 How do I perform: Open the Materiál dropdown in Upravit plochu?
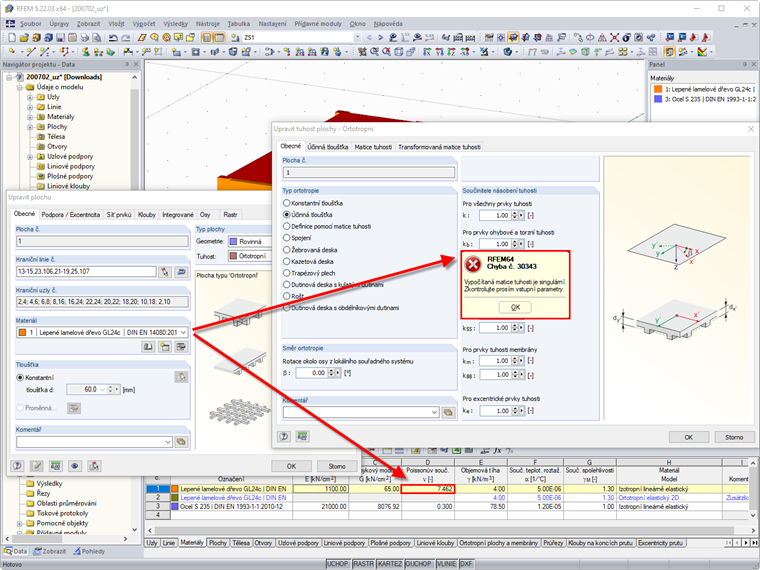(x=183, y=332)
